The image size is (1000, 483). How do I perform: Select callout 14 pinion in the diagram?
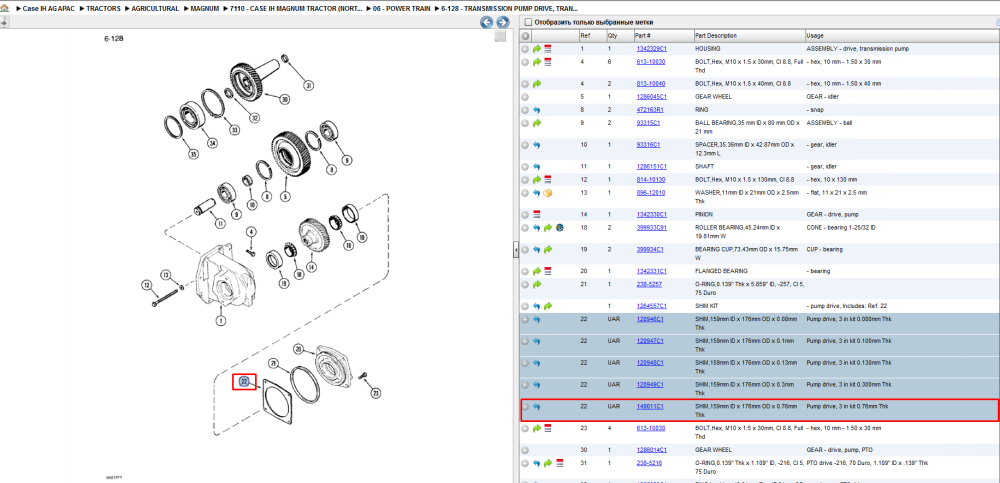[x=312, y=267]
